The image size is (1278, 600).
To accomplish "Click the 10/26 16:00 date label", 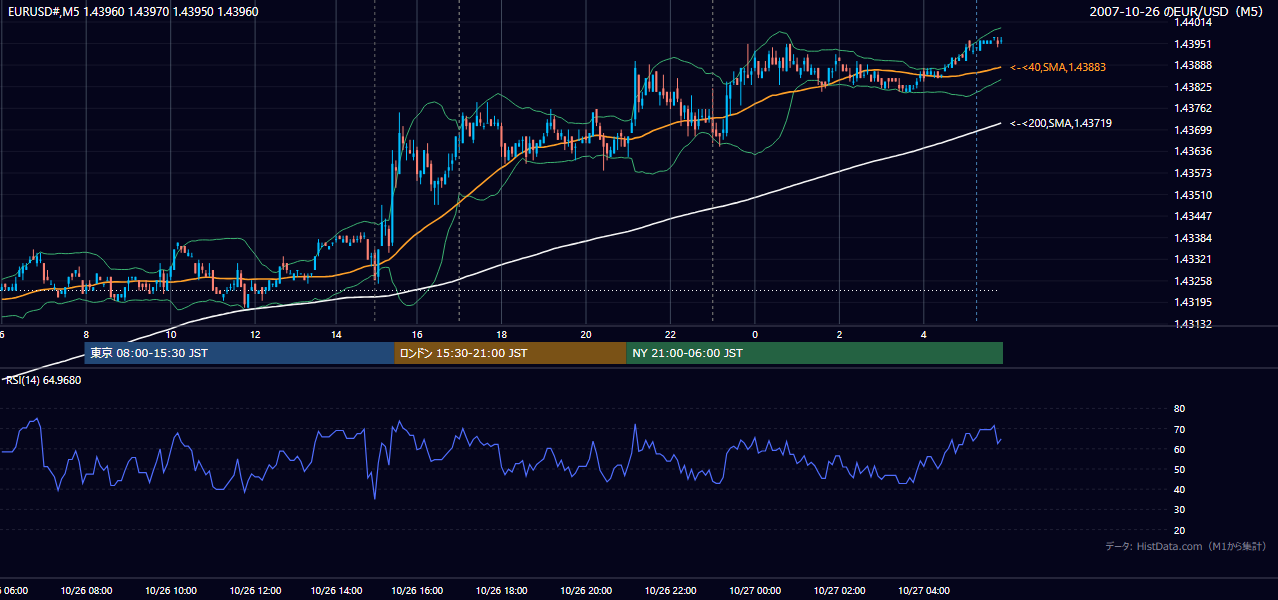I will pos(418,591).
